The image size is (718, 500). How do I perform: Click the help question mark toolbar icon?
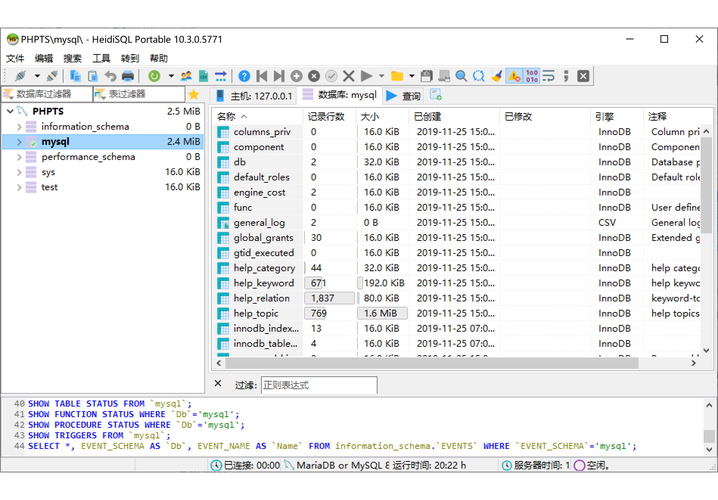(244, 76)
